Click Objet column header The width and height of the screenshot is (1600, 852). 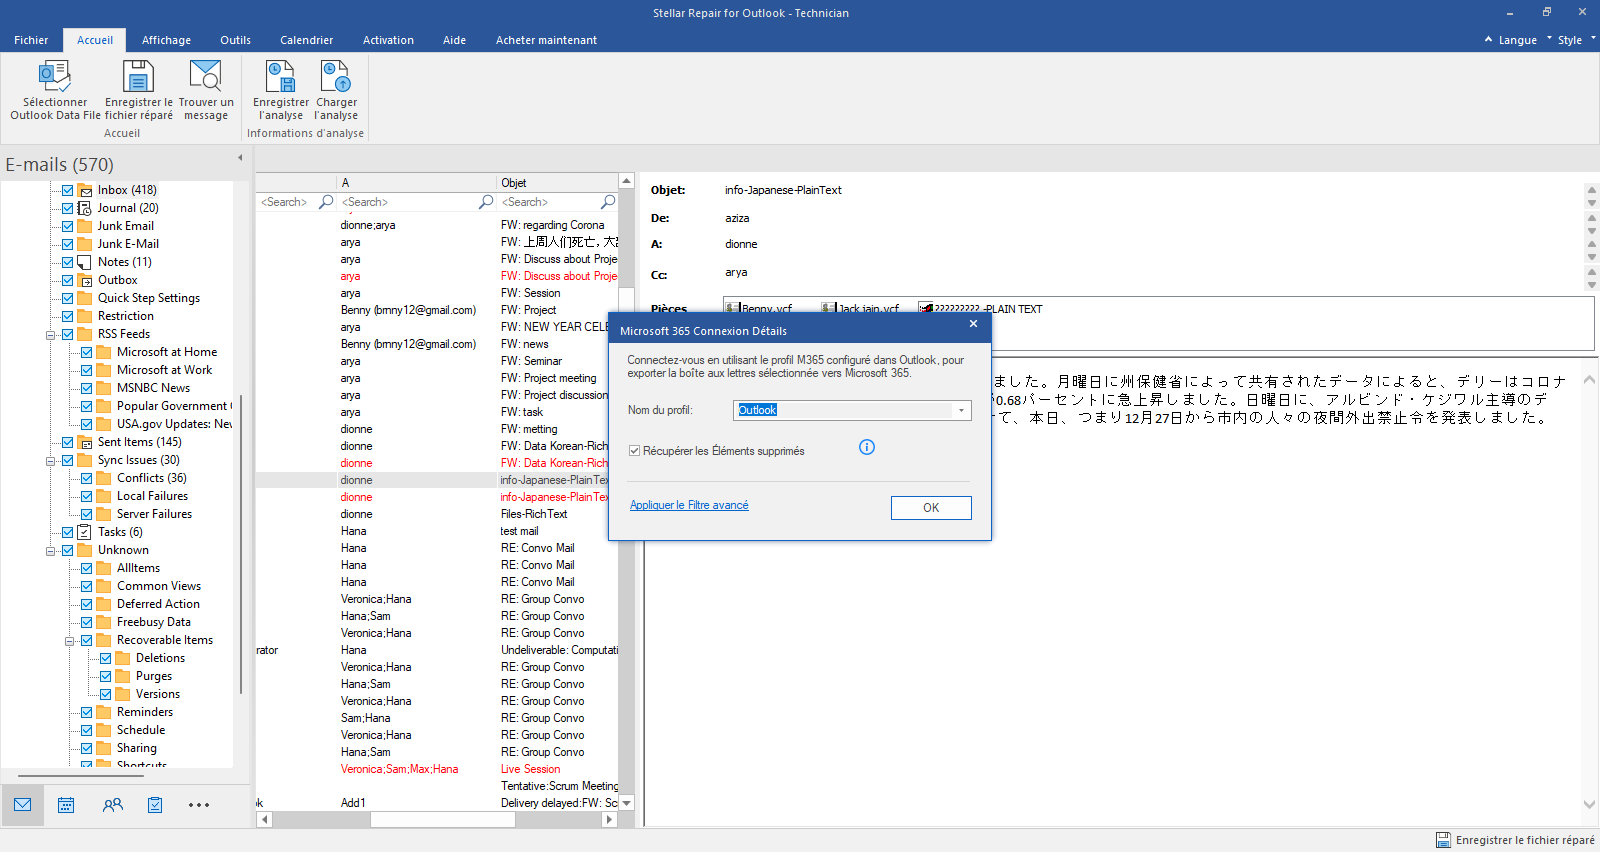pyautogui.click(x=557, y=183)
